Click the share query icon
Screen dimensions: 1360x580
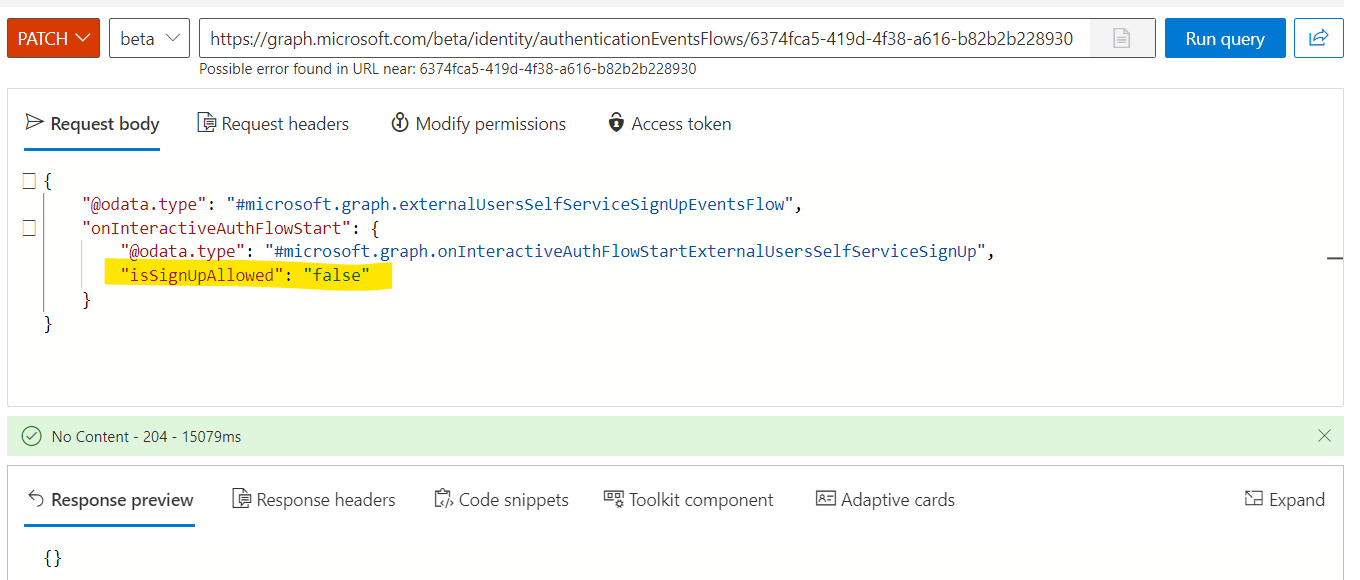click(x=1318, y=36)
